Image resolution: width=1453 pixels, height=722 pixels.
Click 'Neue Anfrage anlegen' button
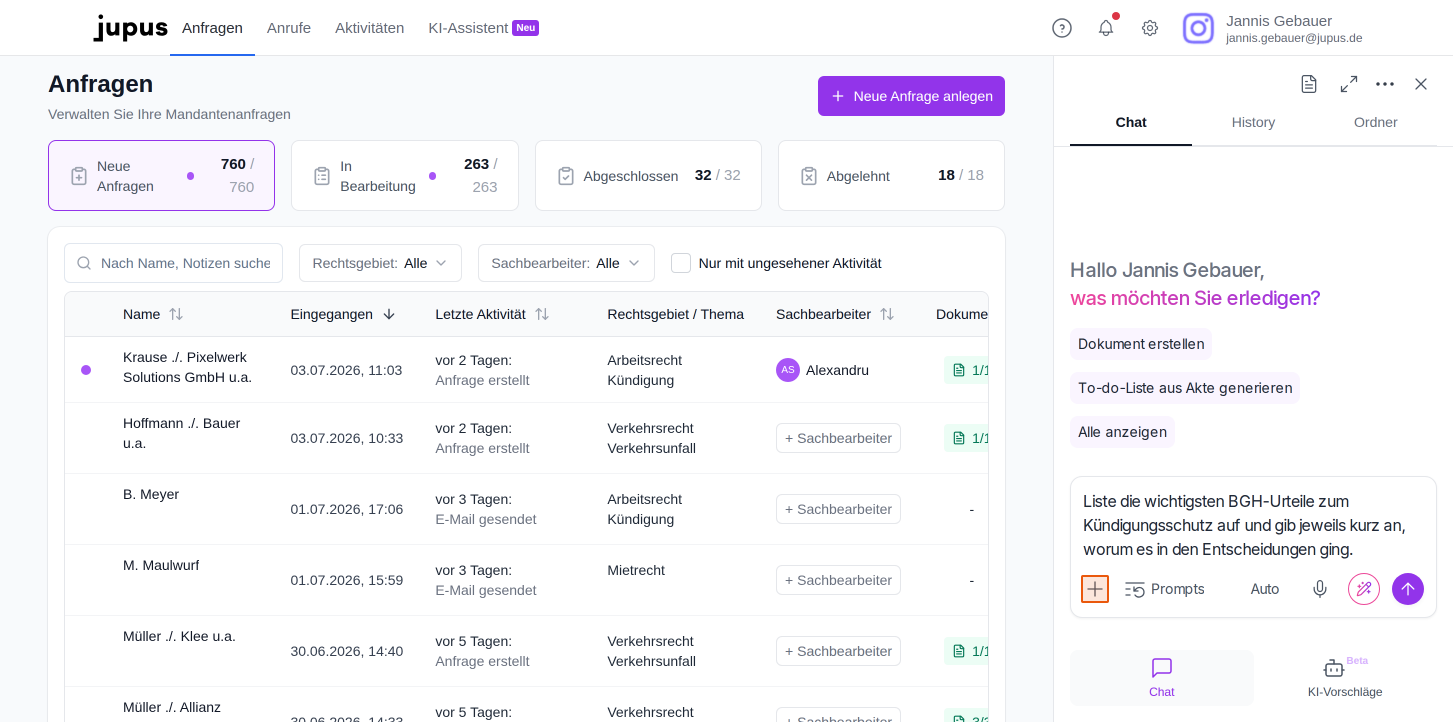pyautogui.click(x=911, y=96)
